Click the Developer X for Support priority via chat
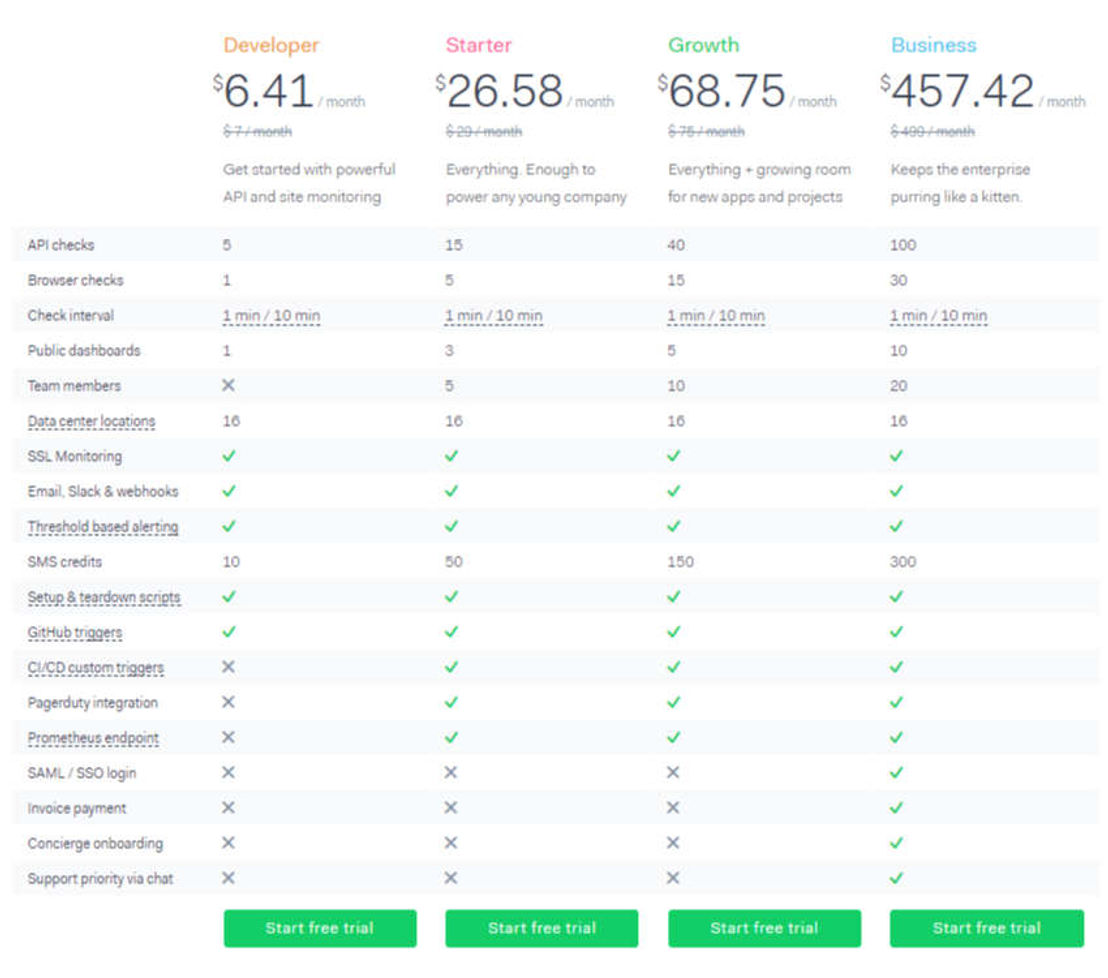Viewport: 1108px width, 978px height. pyautogui.click(x=228, y=878)
